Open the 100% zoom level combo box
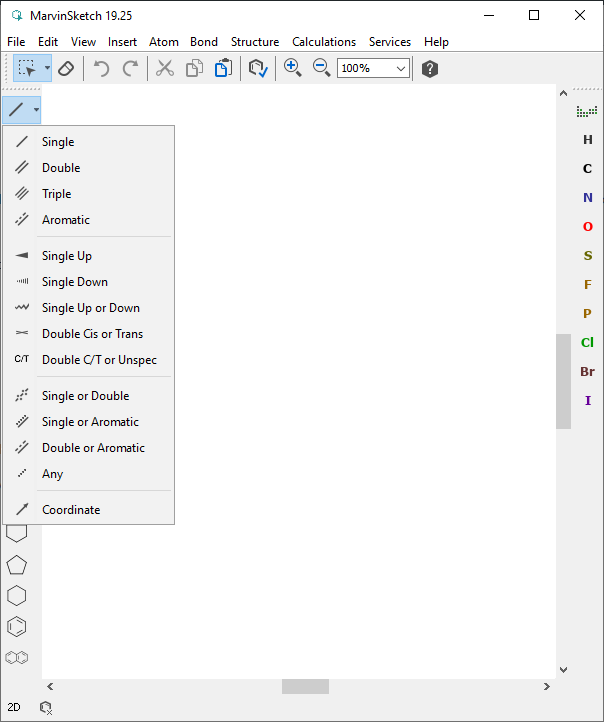Viewport: 604px width, 722px height. (373, 68)
